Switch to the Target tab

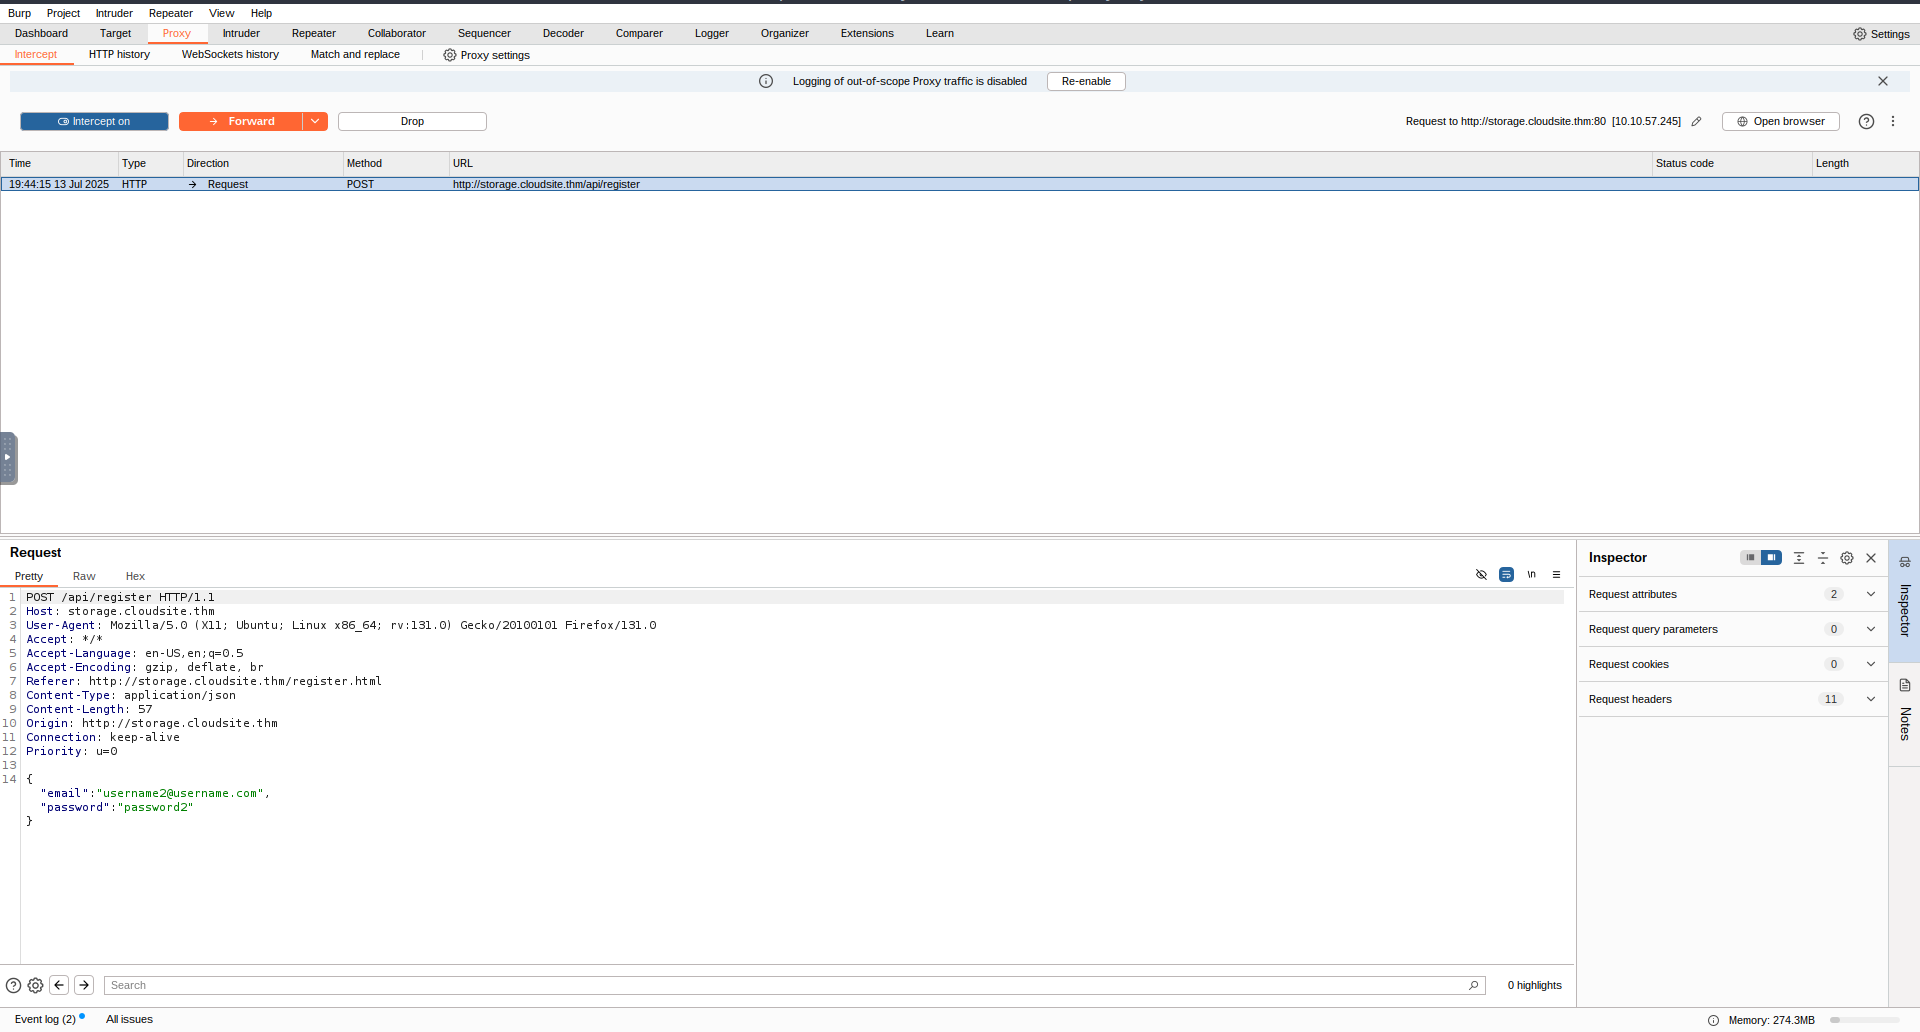115,33
